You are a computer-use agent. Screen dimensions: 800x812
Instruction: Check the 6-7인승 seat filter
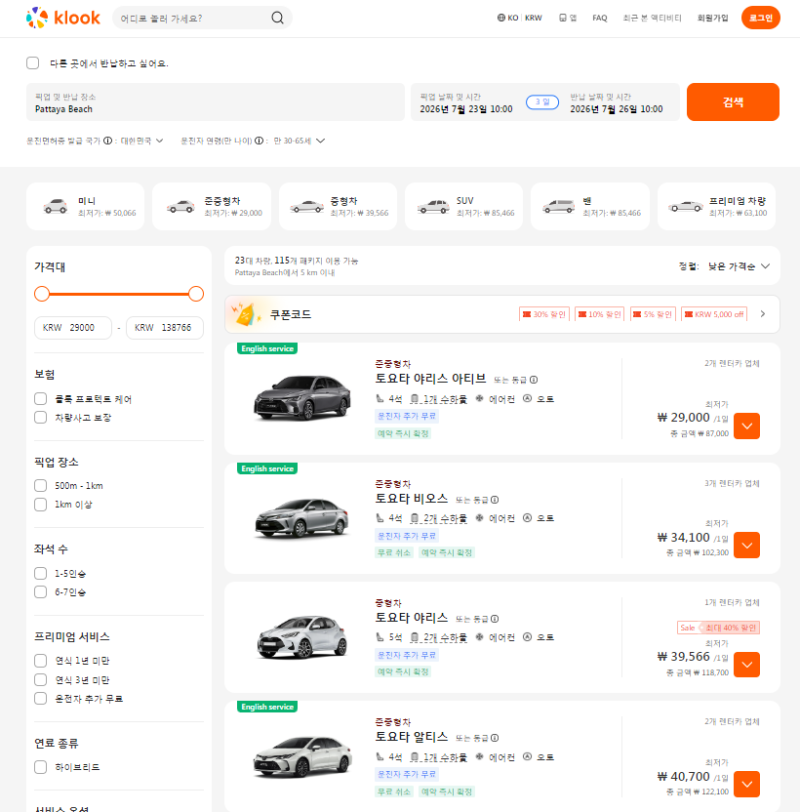pos(40,592)
